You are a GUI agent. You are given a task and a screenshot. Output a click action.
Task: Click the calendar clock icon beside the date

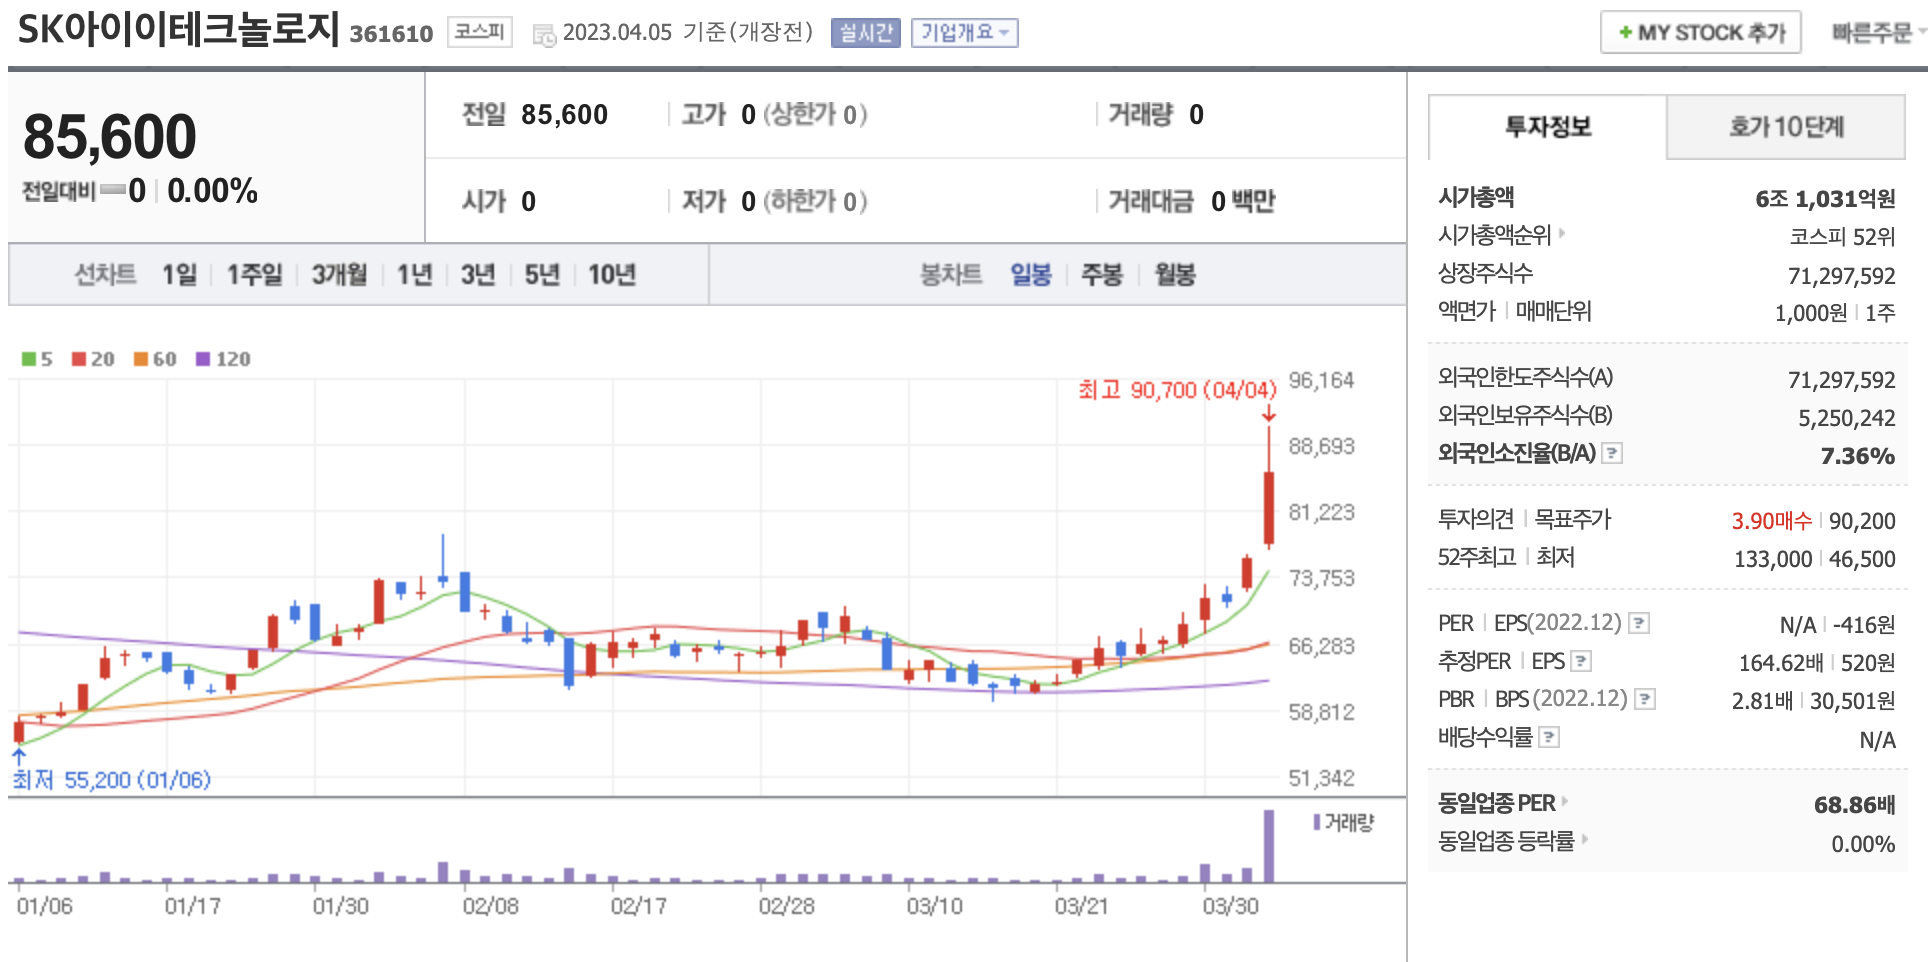(x=544, y=35)
